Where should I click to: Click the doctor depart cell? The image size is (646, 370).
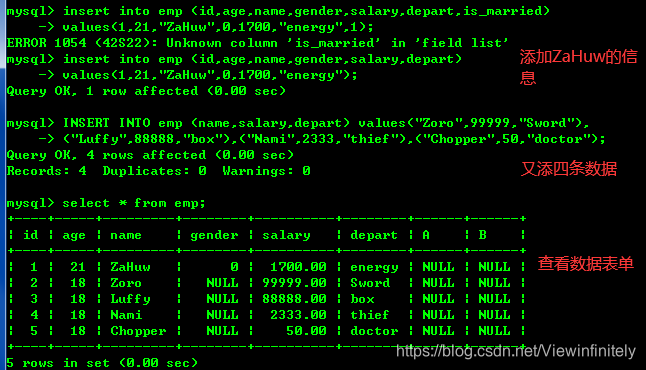374,331
